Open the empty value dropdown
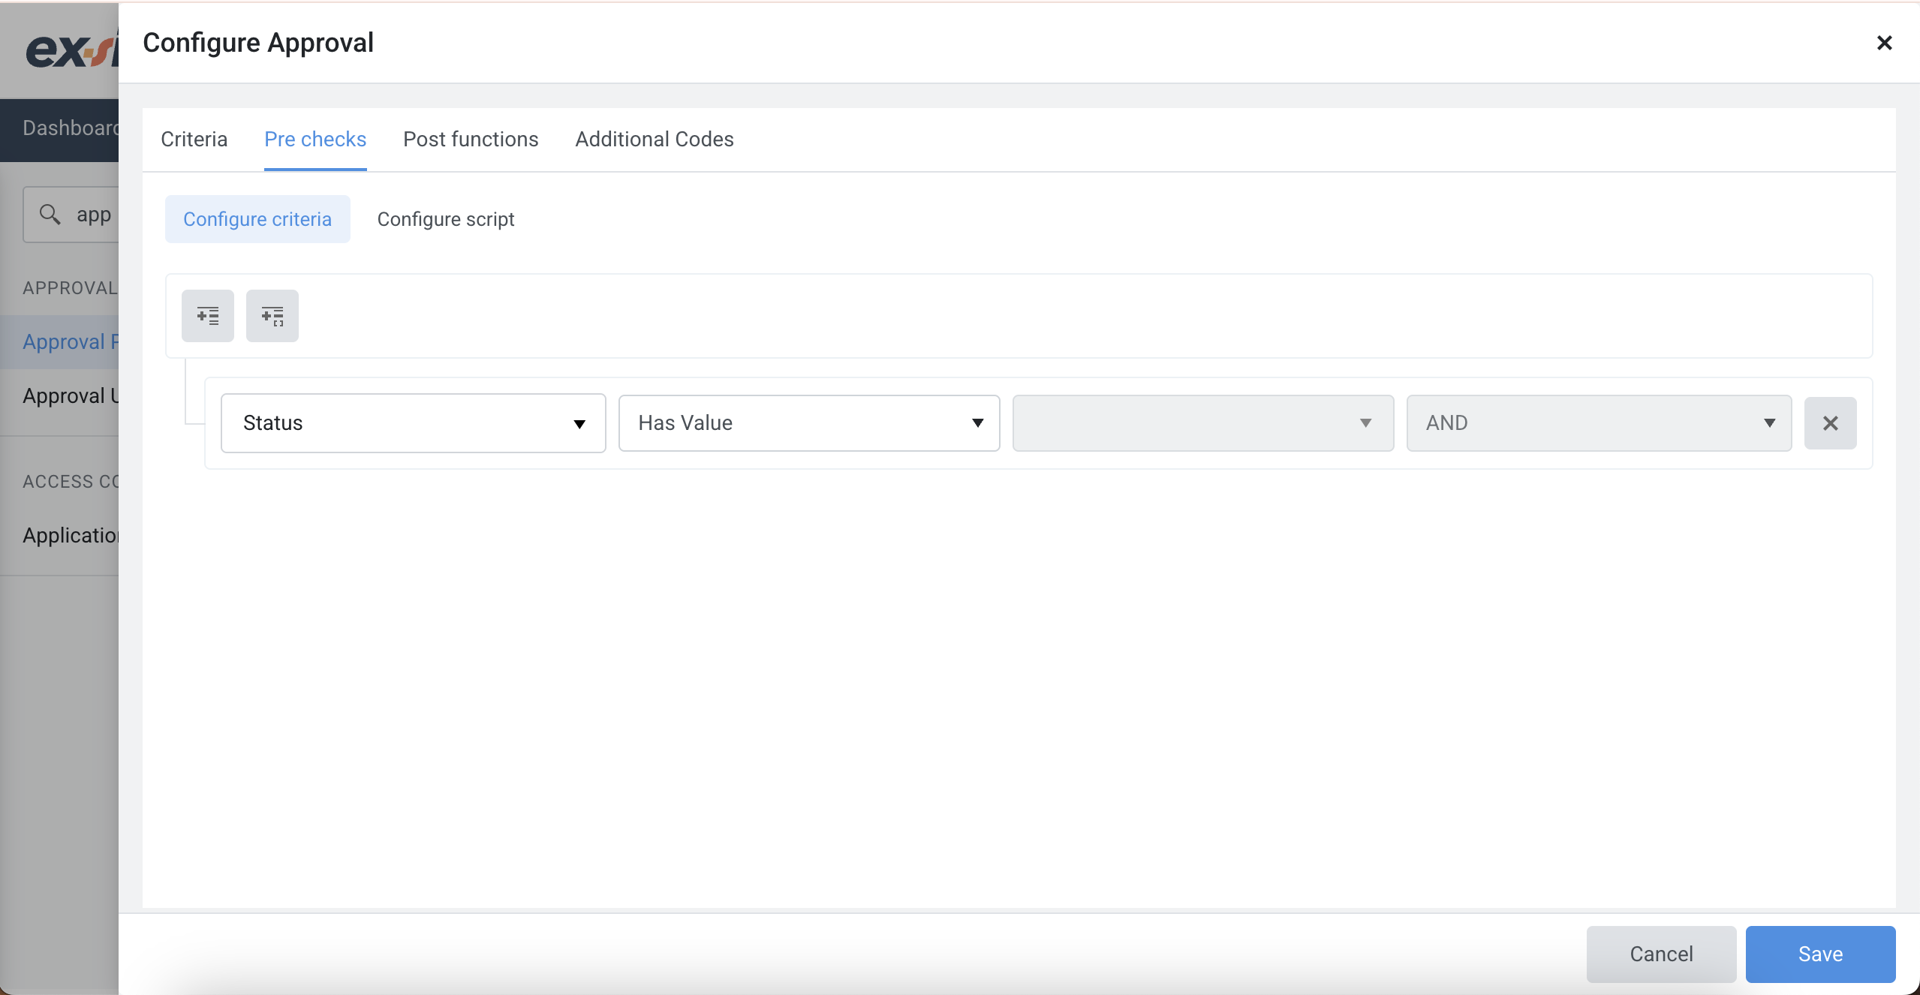1920x995 pixels. [x=1203, y=423]
